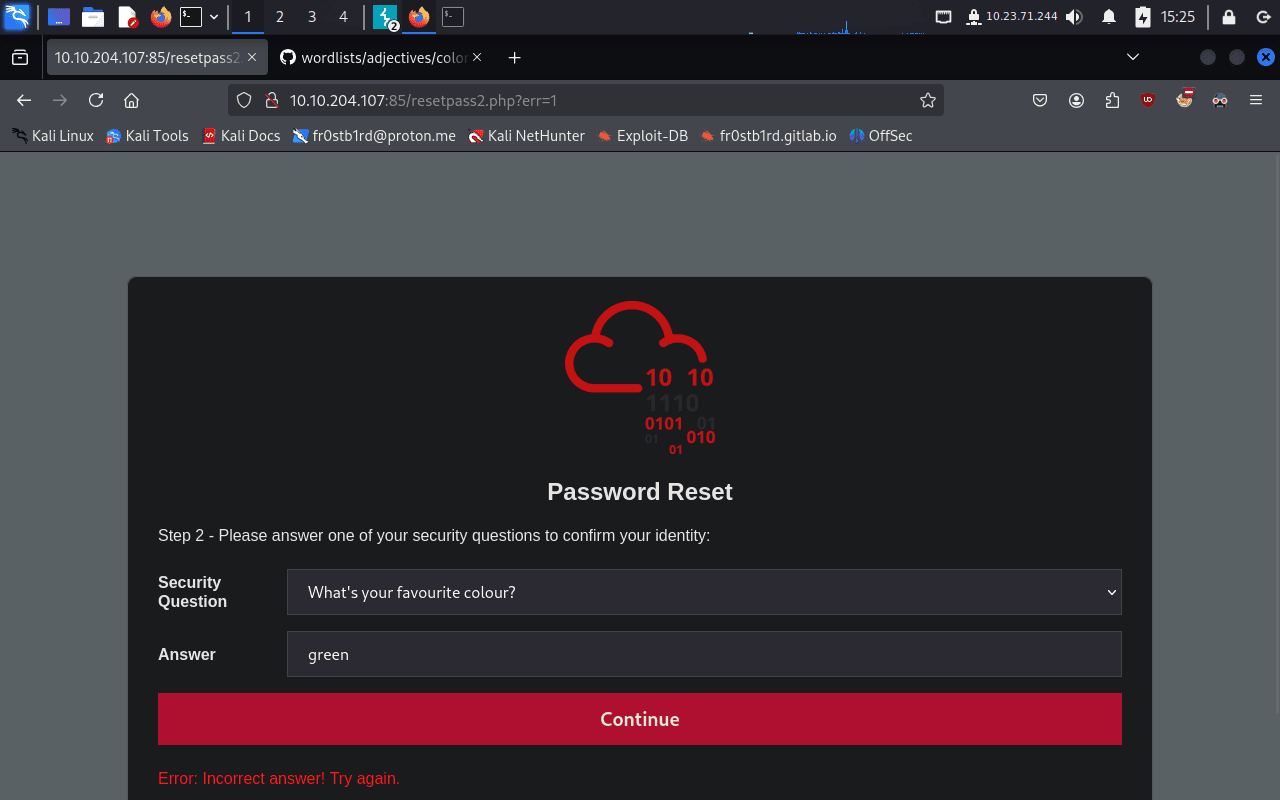The image size is (1280, 800).
Task: Click the Save to Pocket icon
Action: tap(1040, 100)
